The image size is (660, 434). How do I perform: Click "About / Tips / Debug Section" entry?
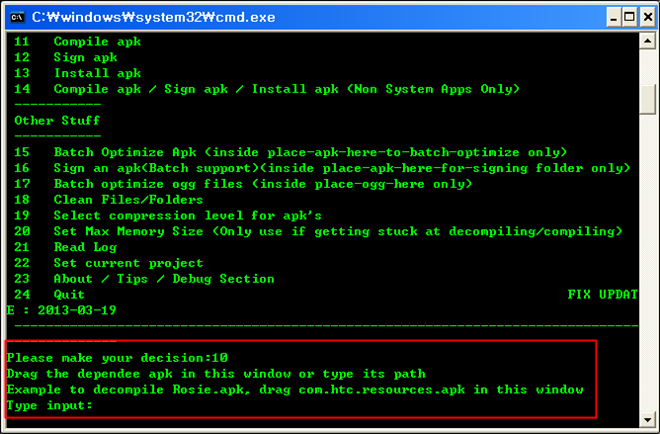coord(163,279)
